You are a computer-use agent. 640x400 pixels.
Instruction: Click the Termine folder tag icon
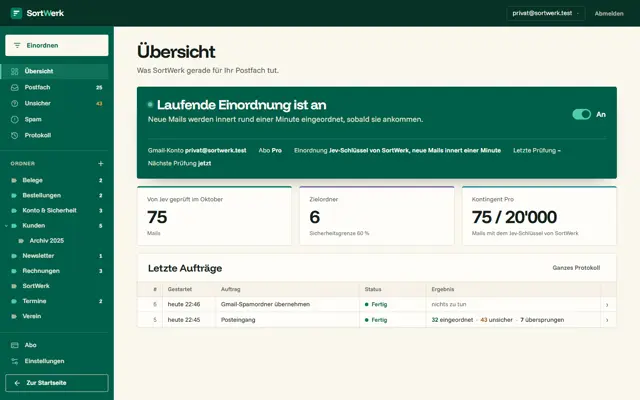point(14,301)
